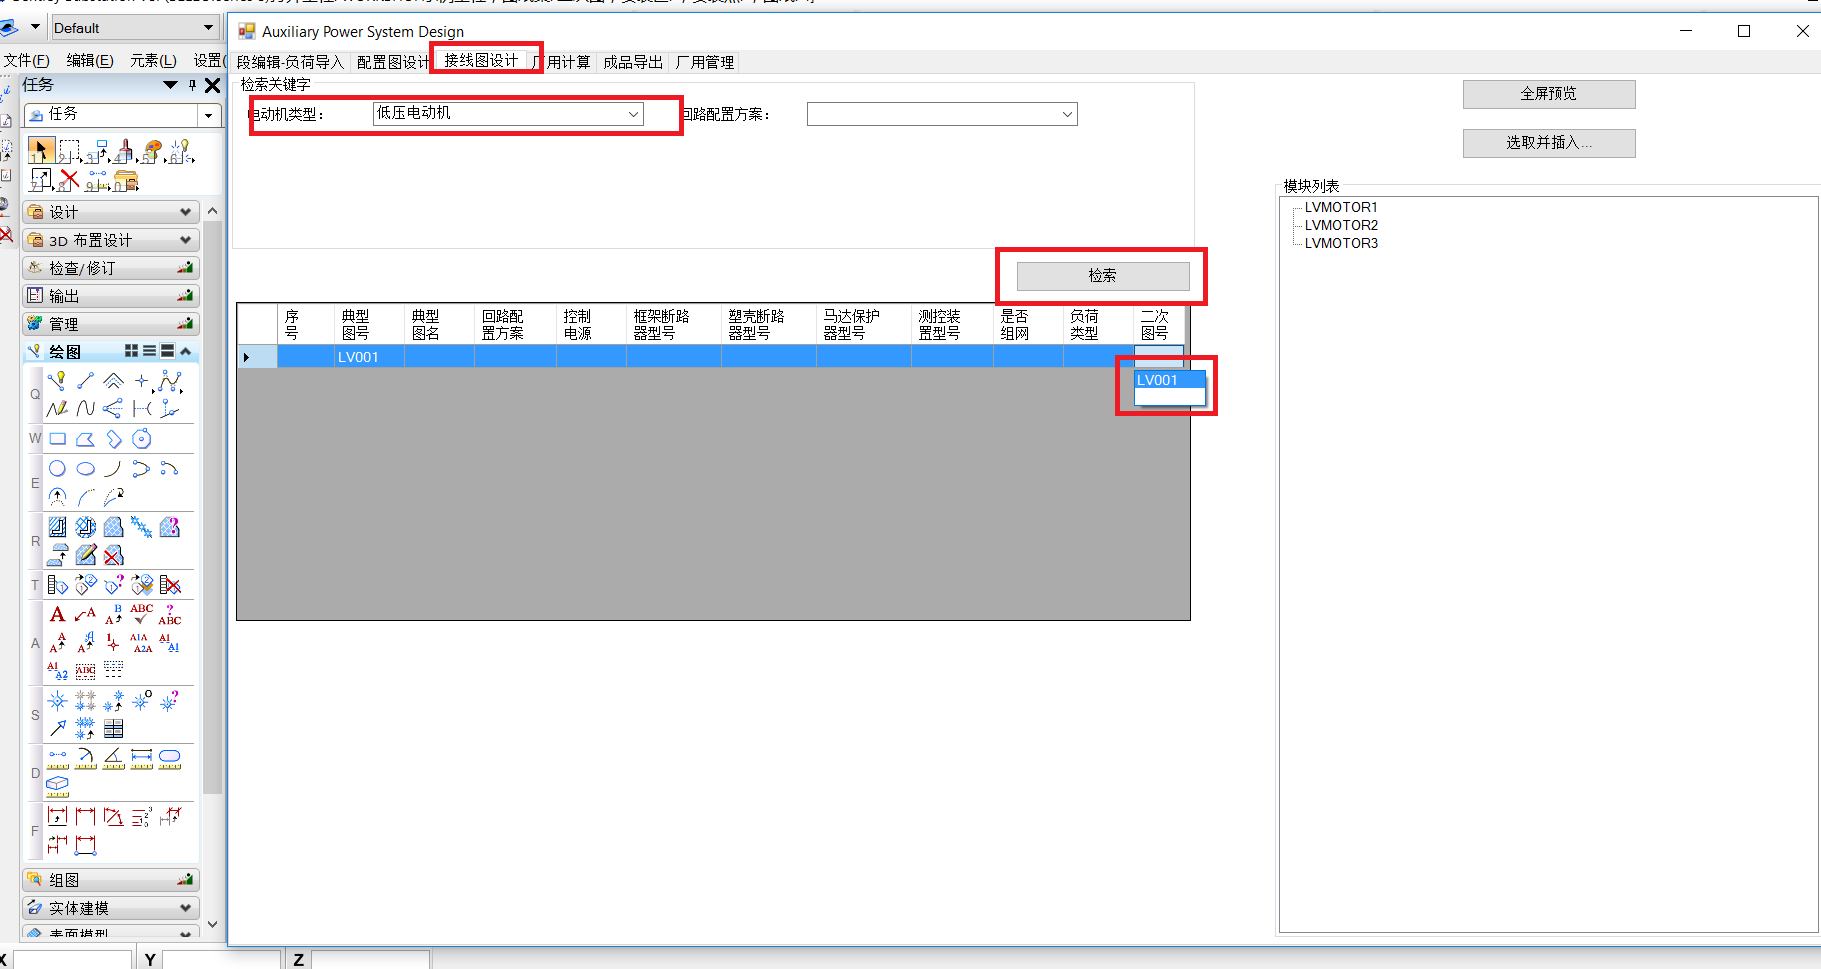Select the Place Ellipse tool
The width and height of the screenshot is (1821, 969).
tap(85, 469)
